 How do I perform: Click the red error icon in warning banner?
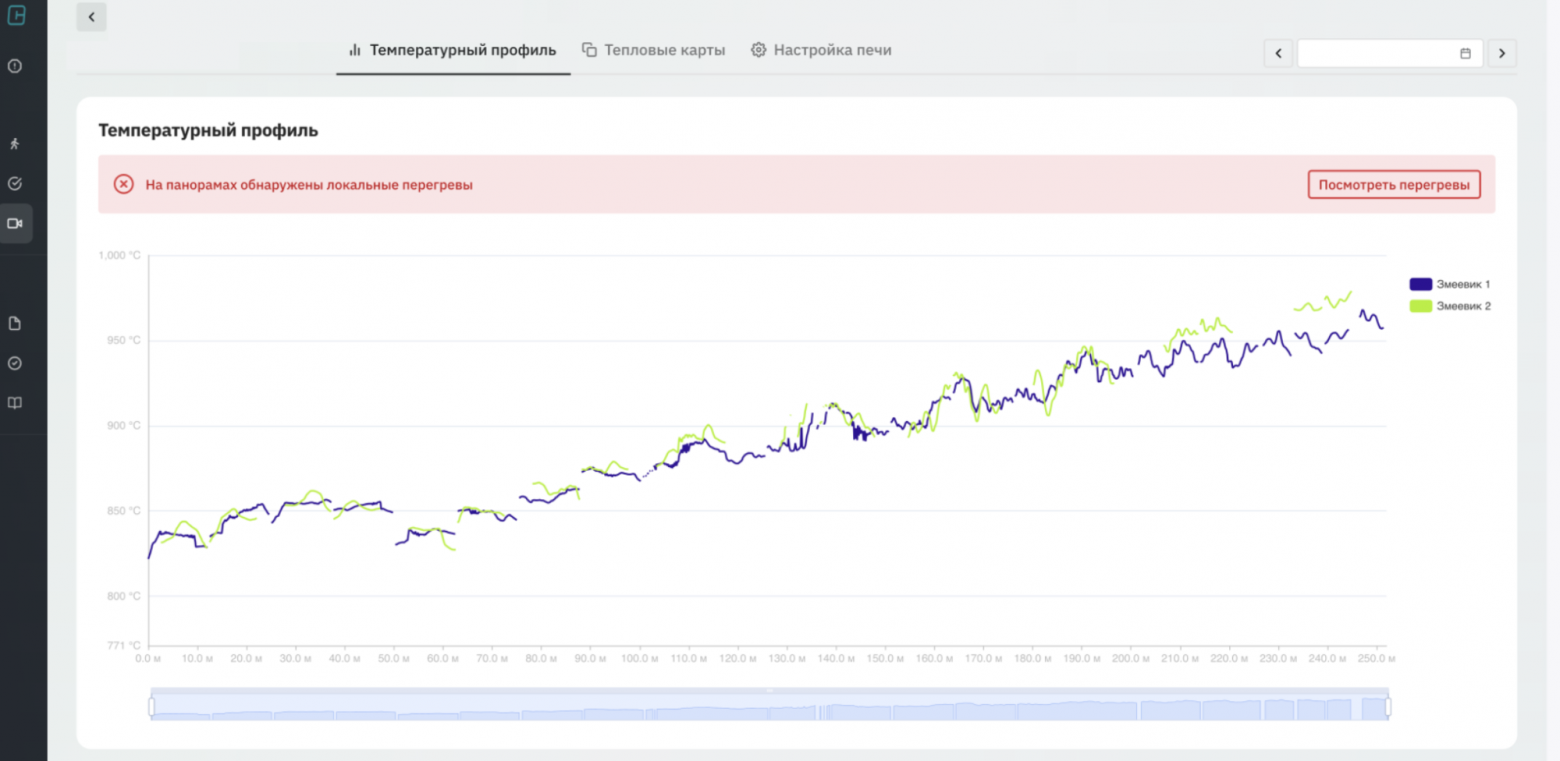[x=124, y=184]
